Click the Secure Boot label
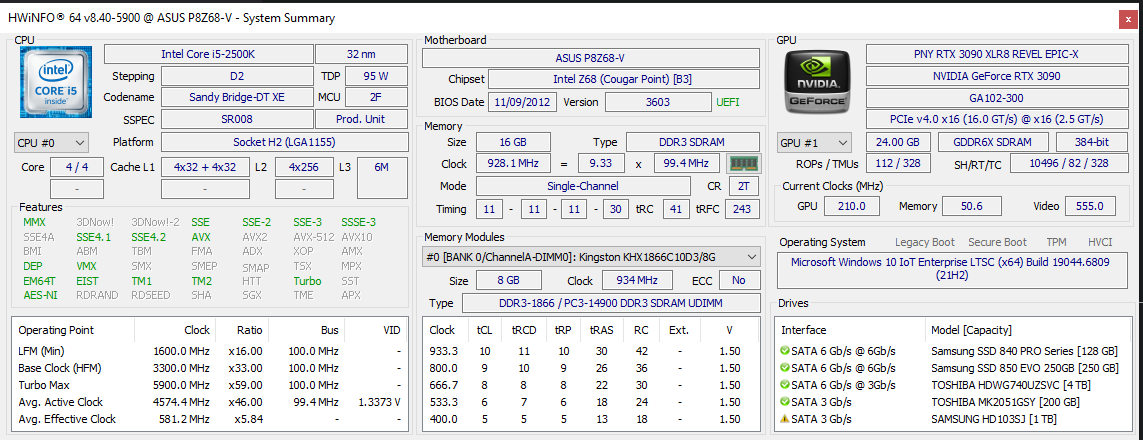 point(997,242)
